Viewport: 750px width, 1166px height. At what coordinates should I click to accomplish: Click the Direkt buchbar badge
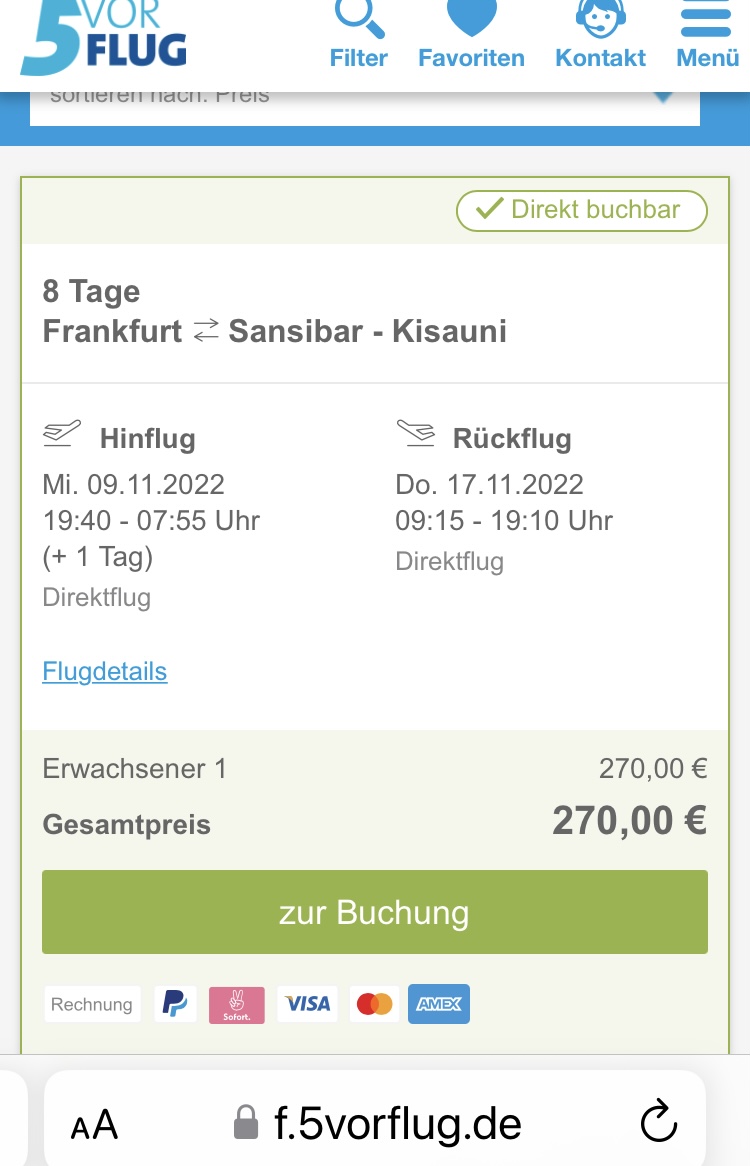[x=581, y=210]
